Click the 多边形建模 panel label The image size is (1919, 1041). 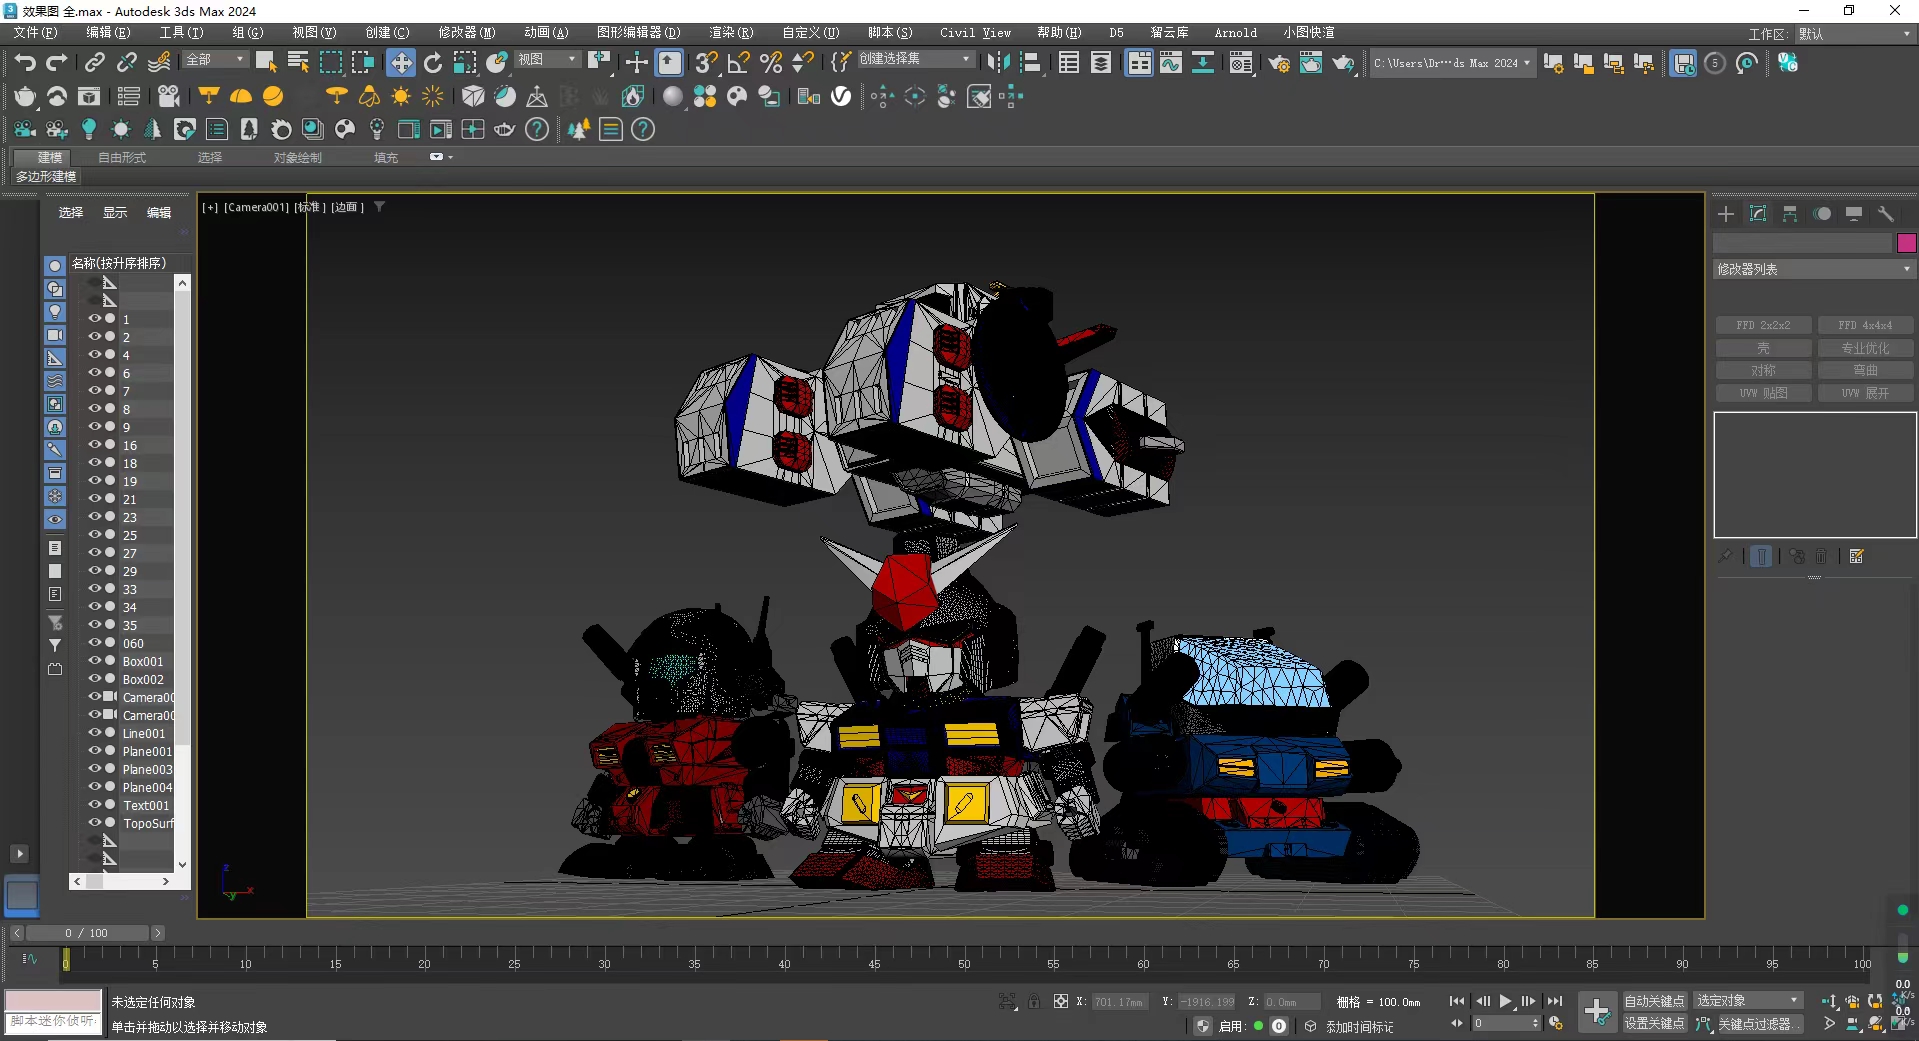46,176
